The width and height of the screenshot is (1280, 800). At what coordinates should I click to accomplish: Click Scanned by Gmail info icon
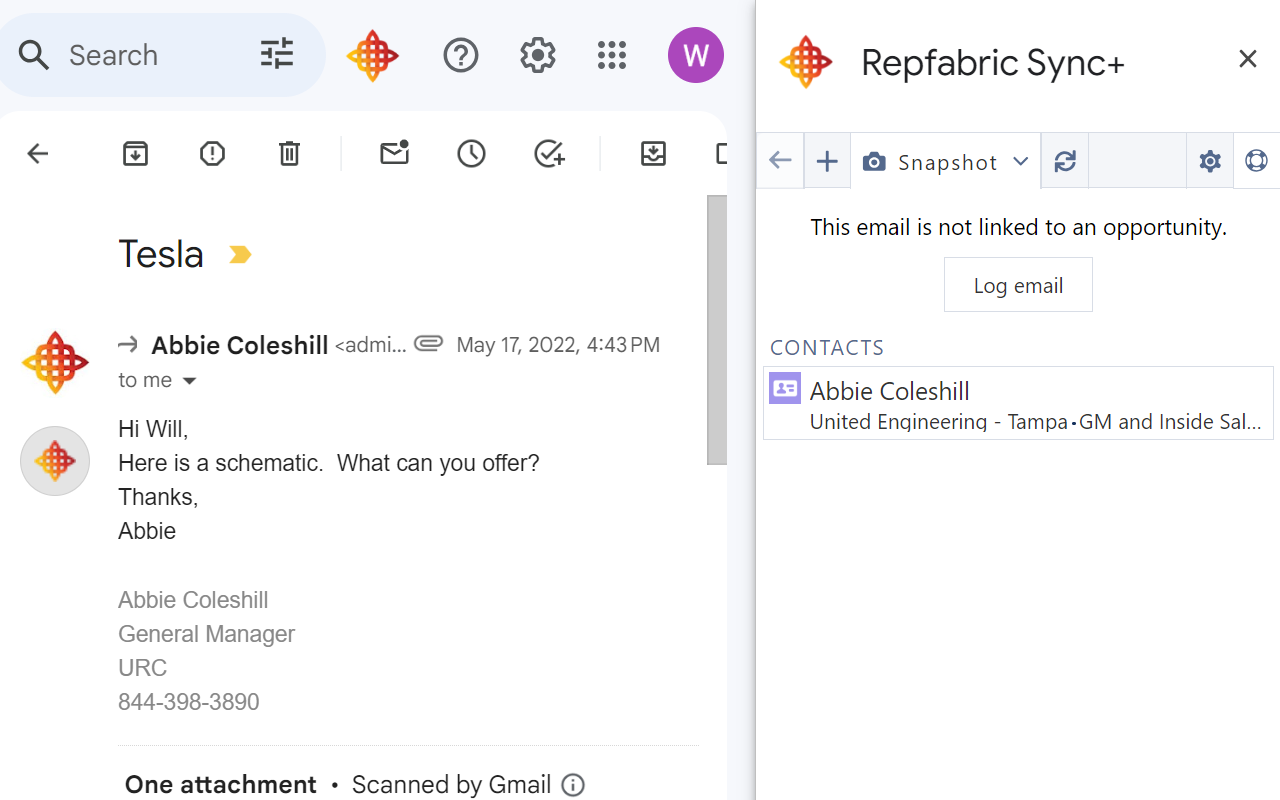click(573, 785)
